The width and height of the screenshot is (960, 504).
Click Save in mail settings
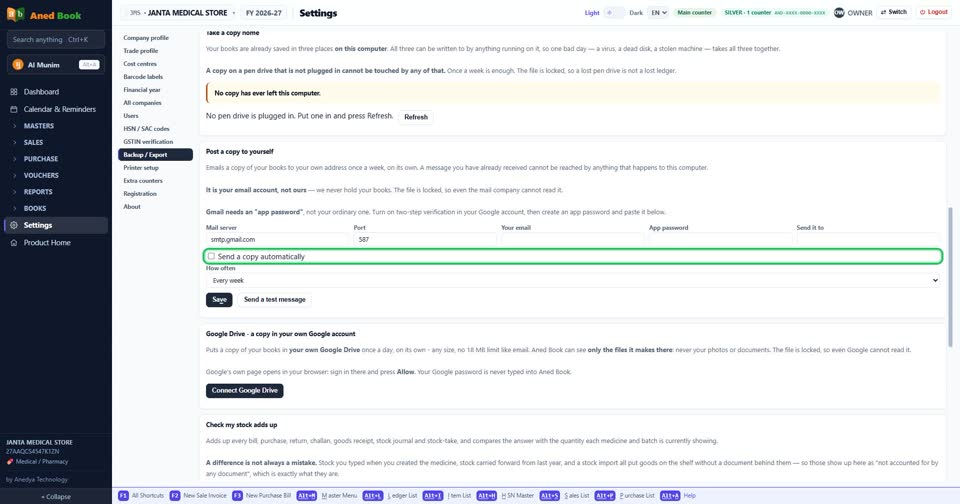pyautogui.click(x=219, y=299)
